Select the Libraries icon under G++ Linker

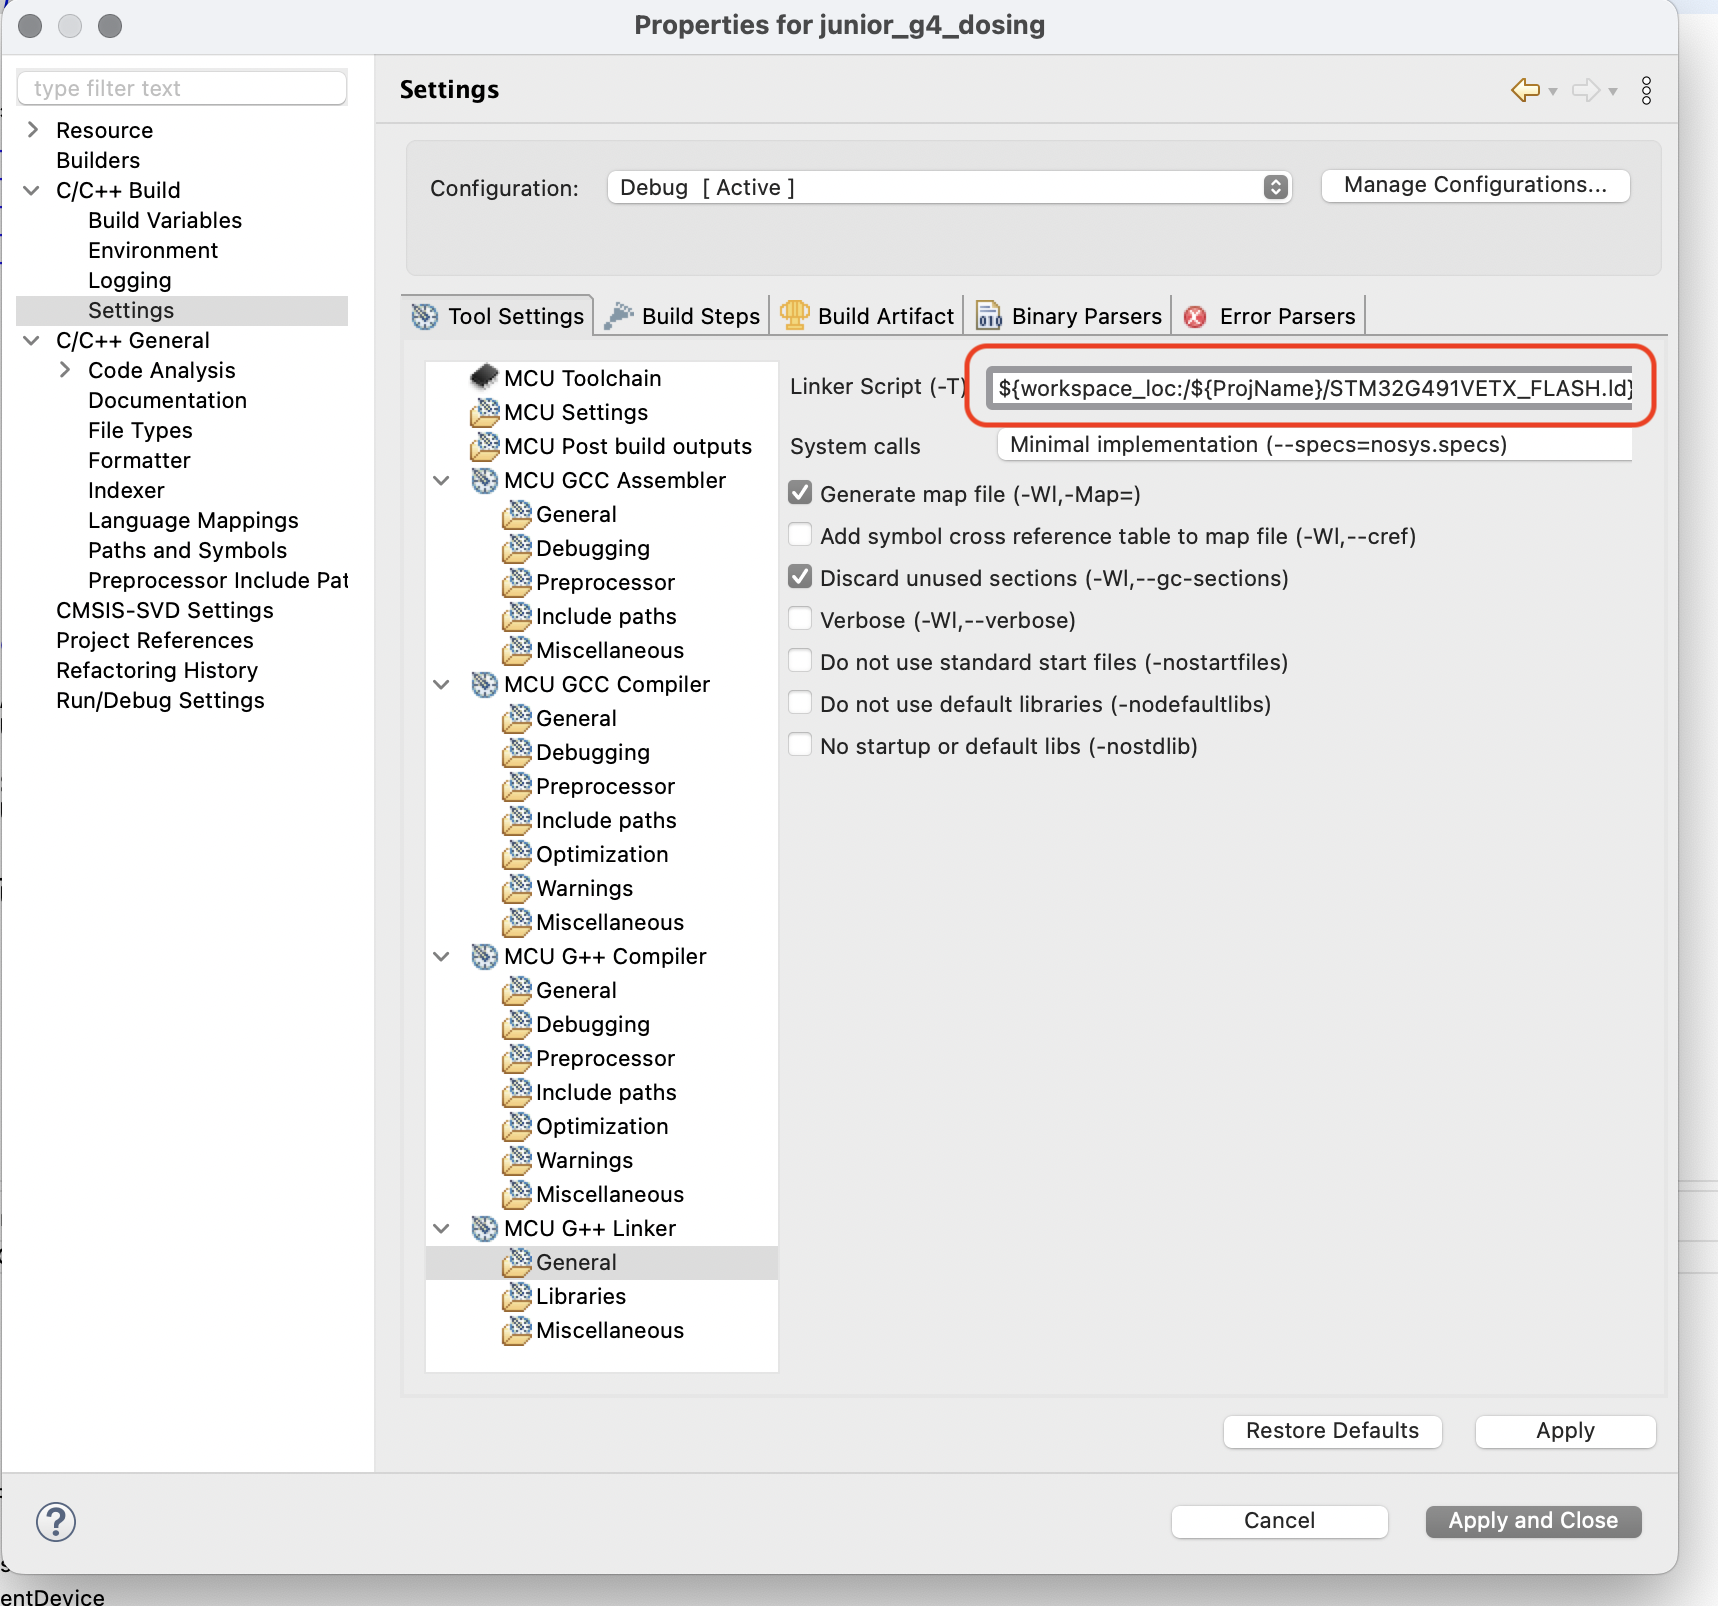point(517,1295)
